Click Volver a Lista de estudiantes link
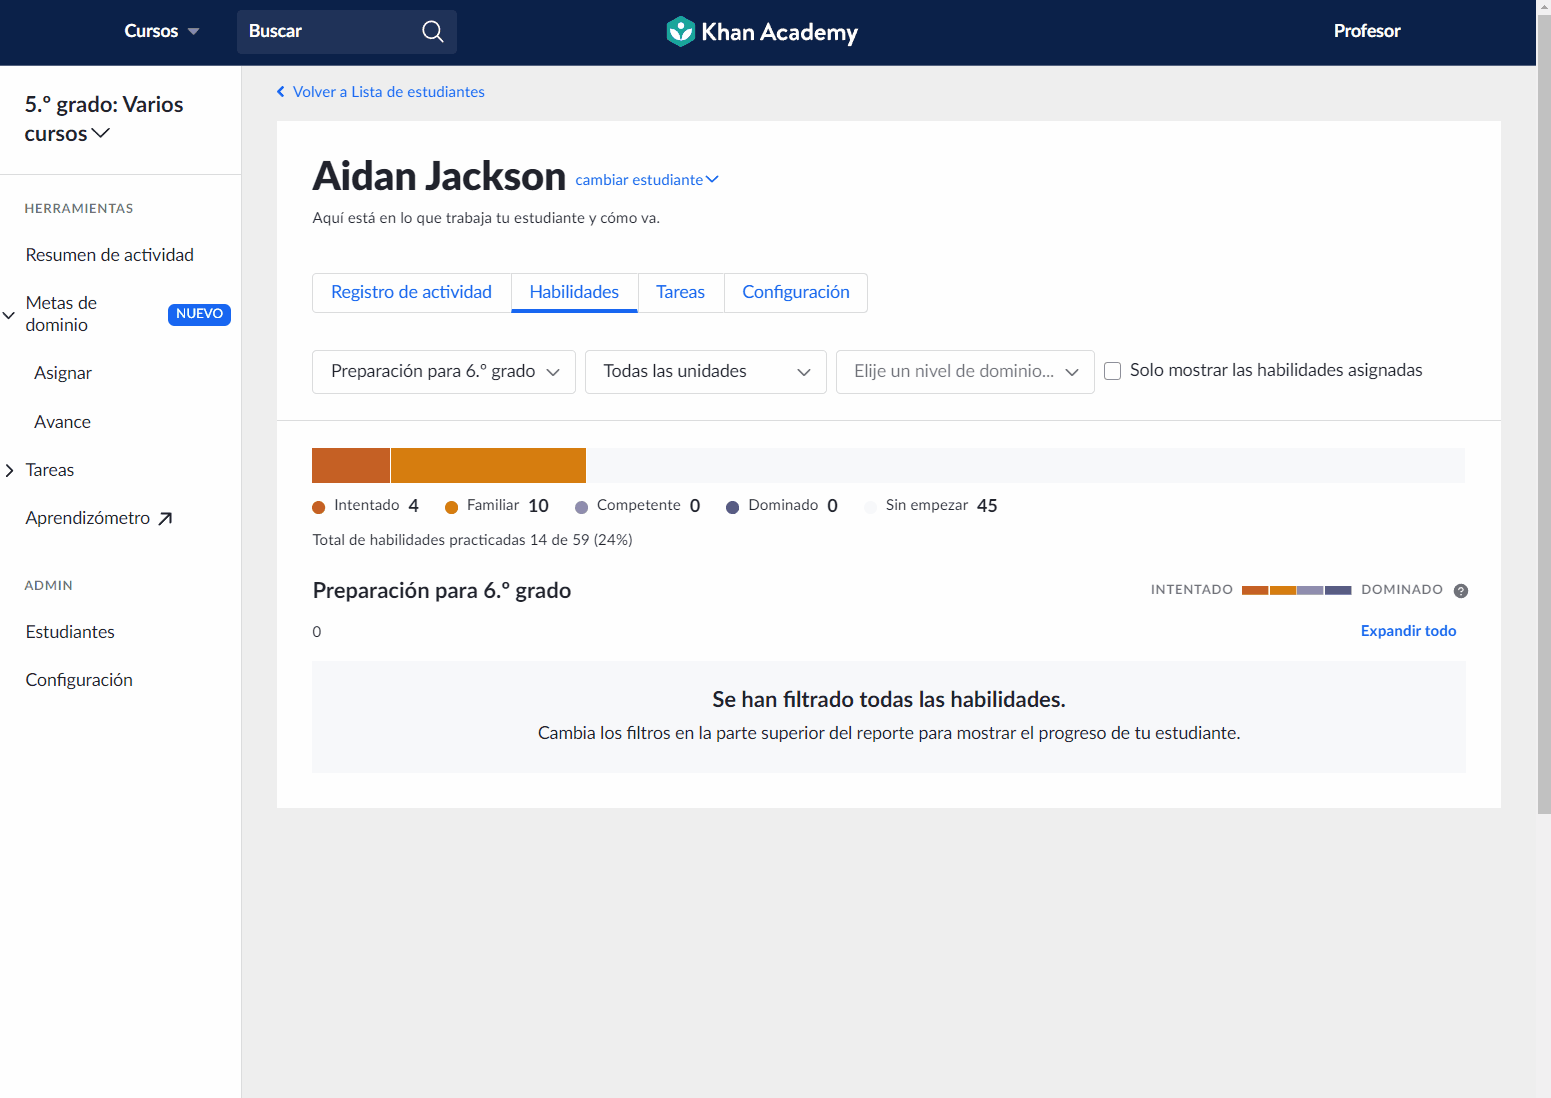The width and height of the screenshot is (1551, 1098). coord(389,92)
